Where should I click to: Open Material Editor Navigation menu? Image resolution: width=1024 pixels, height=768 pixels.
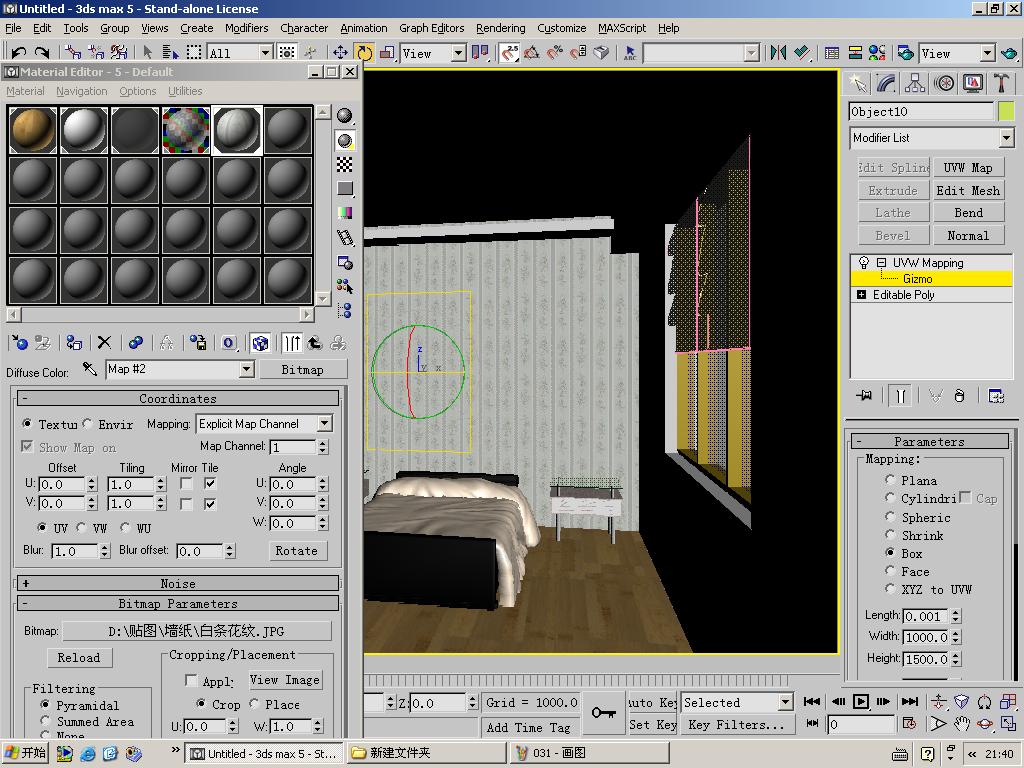tap(81, 91)
